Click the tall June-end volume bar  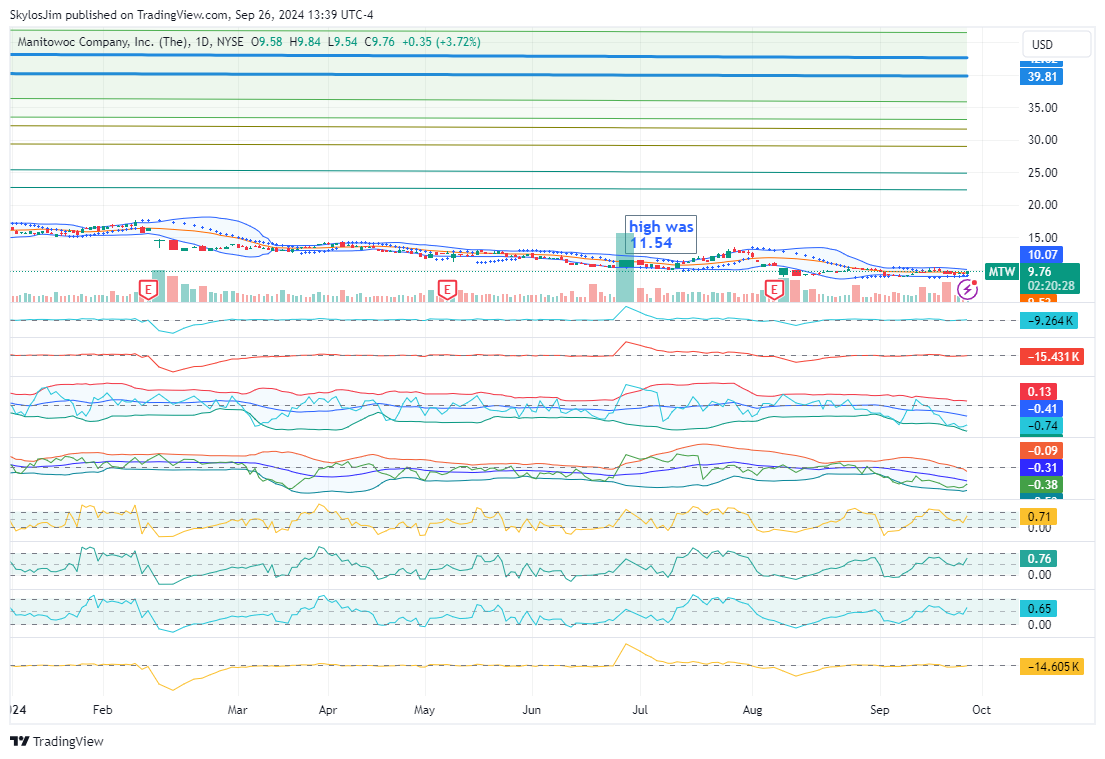pos(624,267)
